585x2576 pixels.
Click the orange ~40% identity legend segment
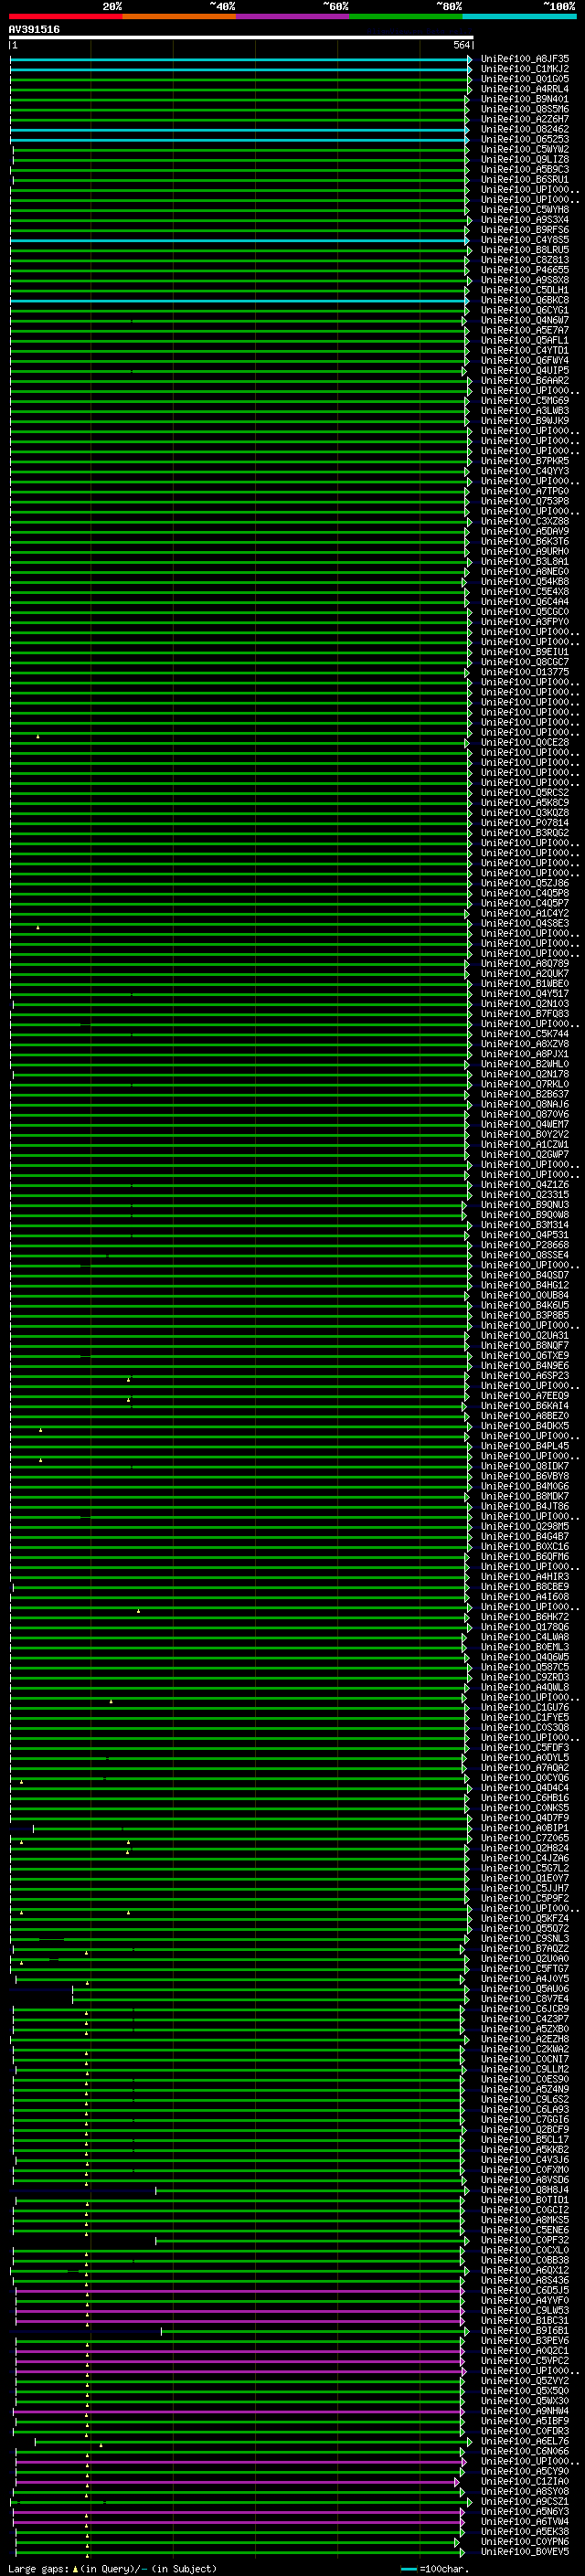(x=179, y=16)
